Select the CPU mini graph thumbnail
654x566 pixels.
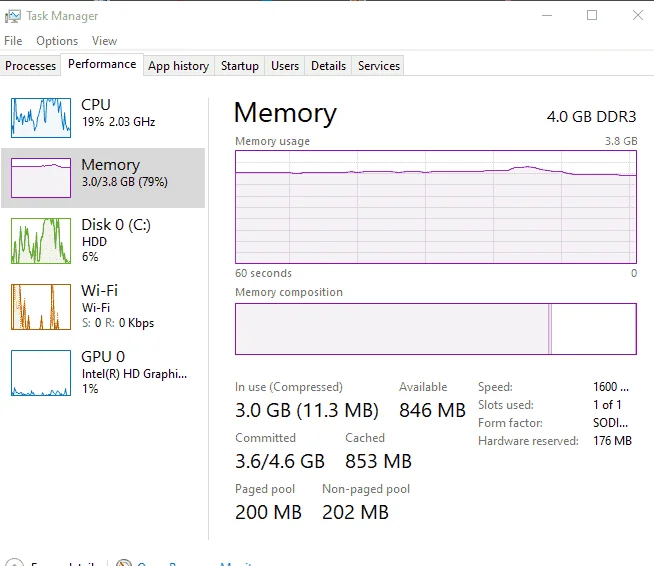pos(41,118)
